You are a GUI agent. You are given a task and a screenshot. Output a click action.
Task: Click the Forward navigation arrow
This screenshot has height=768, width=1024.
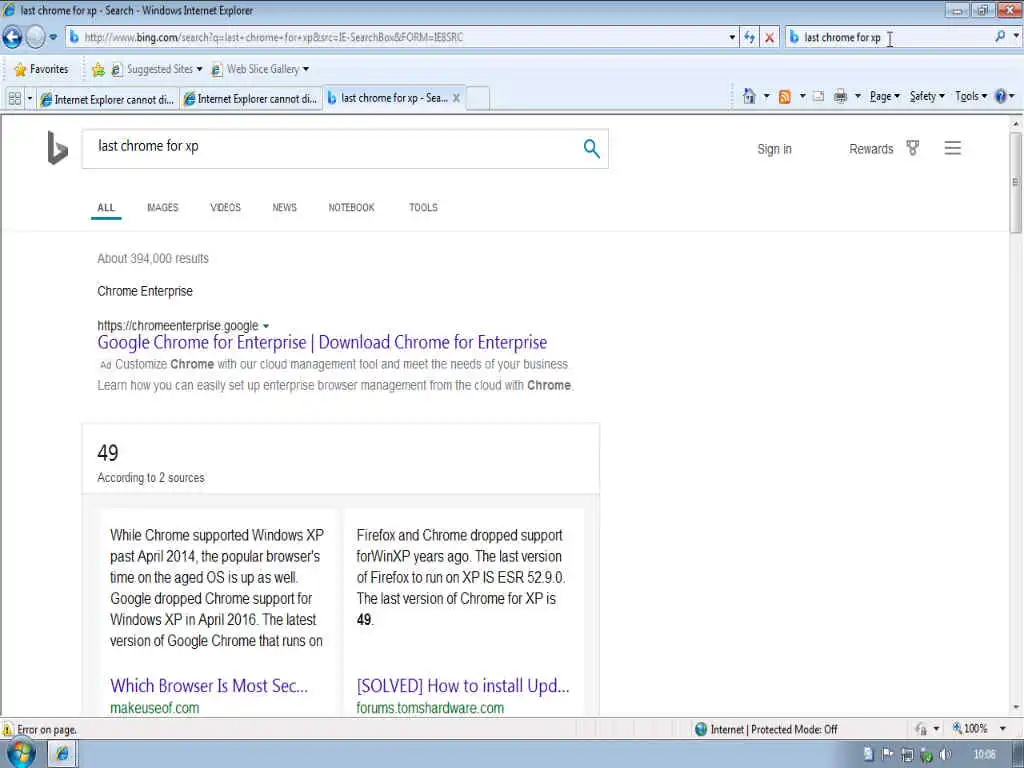35,37
